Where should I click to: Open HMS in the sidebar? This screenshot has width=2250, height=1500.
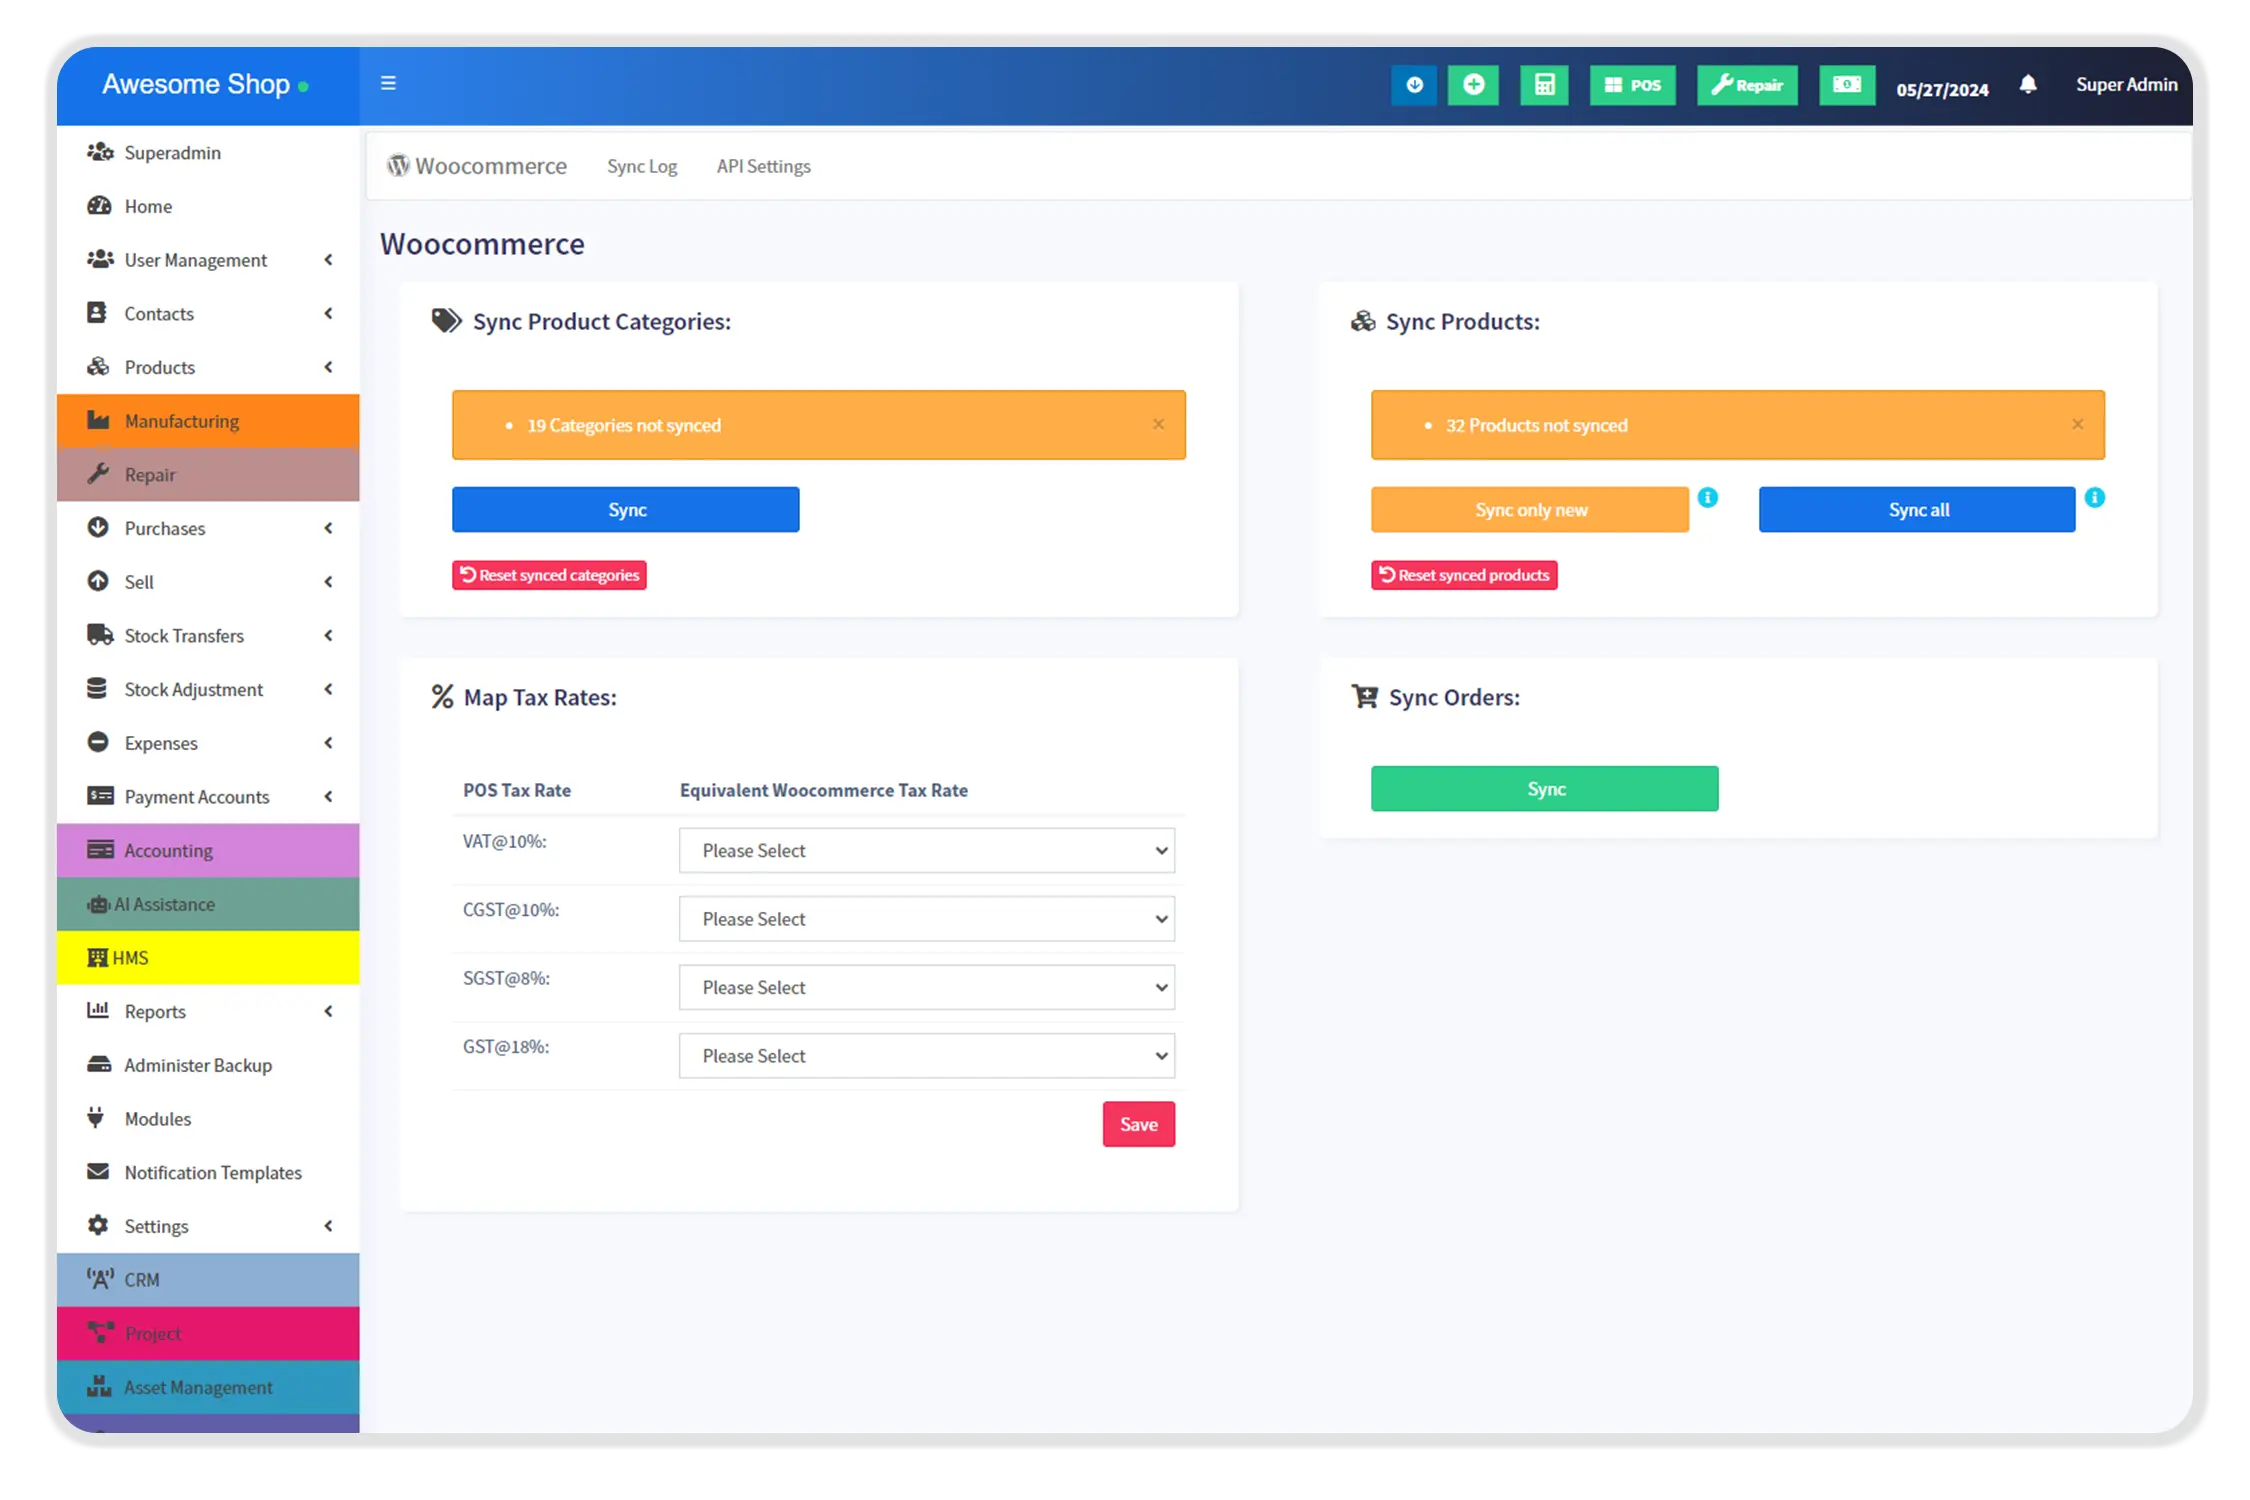click(208, 958)
